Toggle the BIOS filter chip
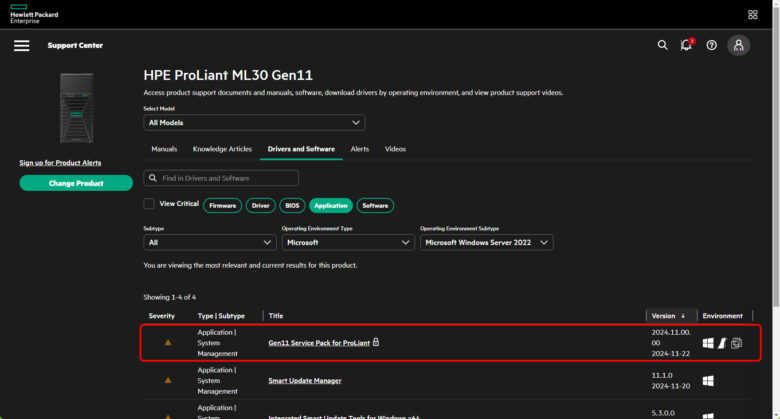Screen dimensions: 780x419 (x=292, y=206)
